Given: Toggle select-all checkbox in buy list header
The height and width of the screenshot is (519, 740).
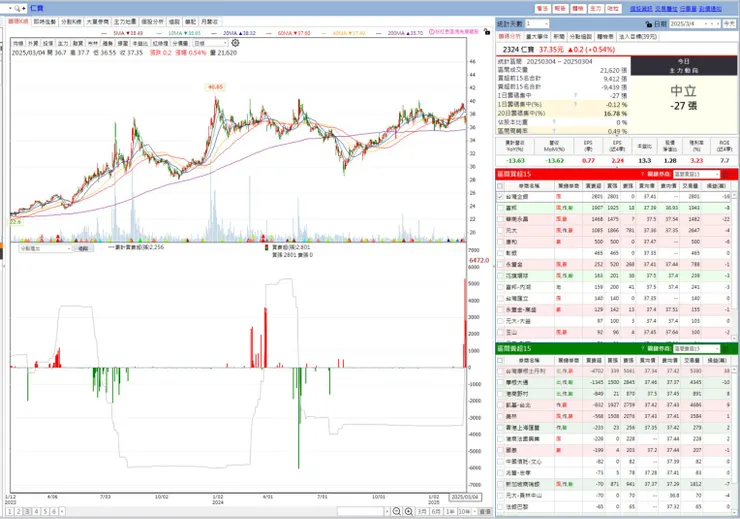Looking at the screenshot, I should (x=500, y=186).
